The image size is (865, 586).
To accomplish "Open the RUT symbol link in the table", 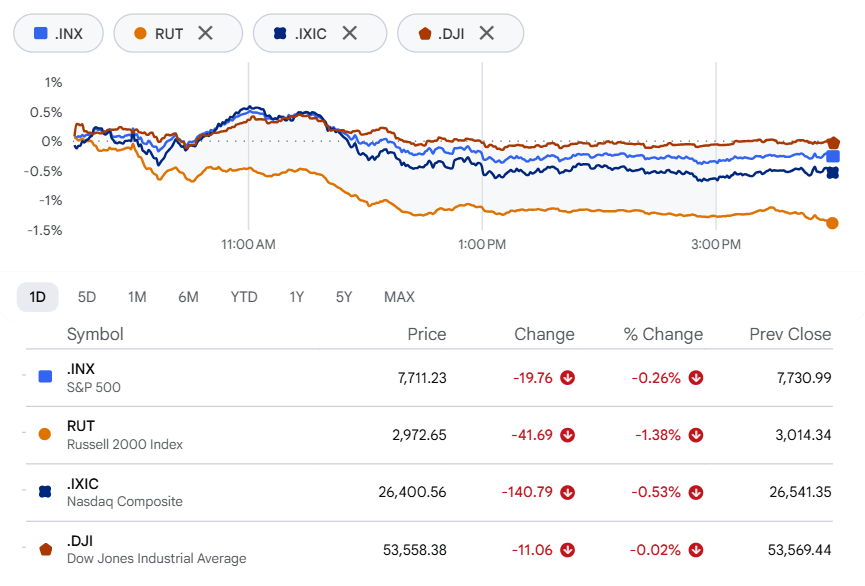I will (81, 426).
